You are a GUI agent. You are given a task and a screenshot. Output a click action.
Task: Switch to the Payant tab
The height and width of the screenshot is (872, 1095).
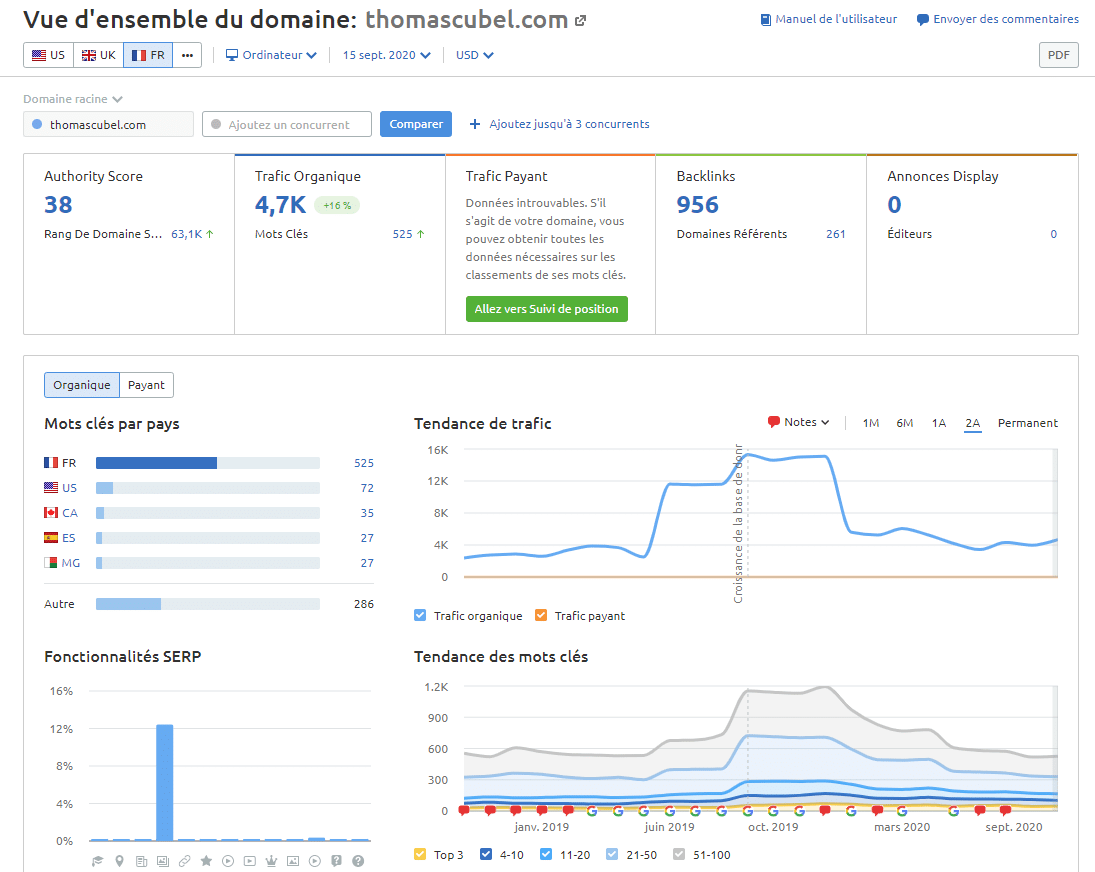146,385
